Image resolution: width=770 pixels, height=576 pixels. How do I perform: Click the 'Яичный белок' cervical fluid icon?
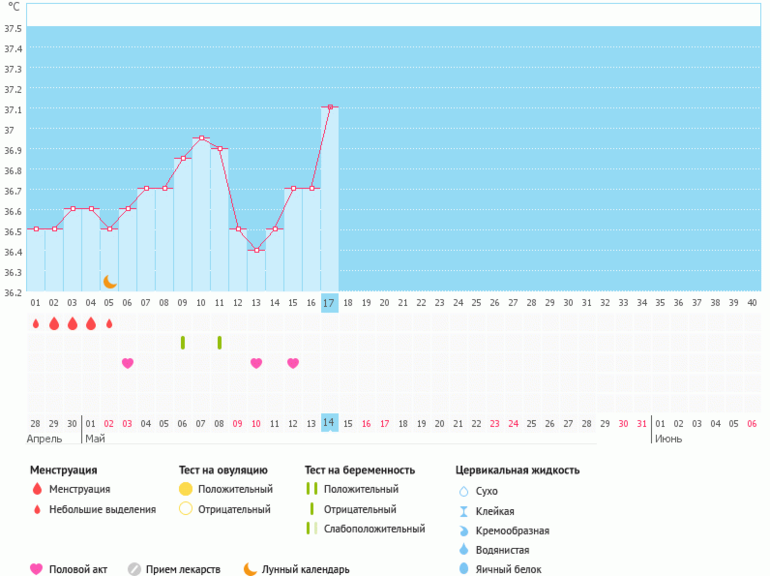tap(463, 569)
